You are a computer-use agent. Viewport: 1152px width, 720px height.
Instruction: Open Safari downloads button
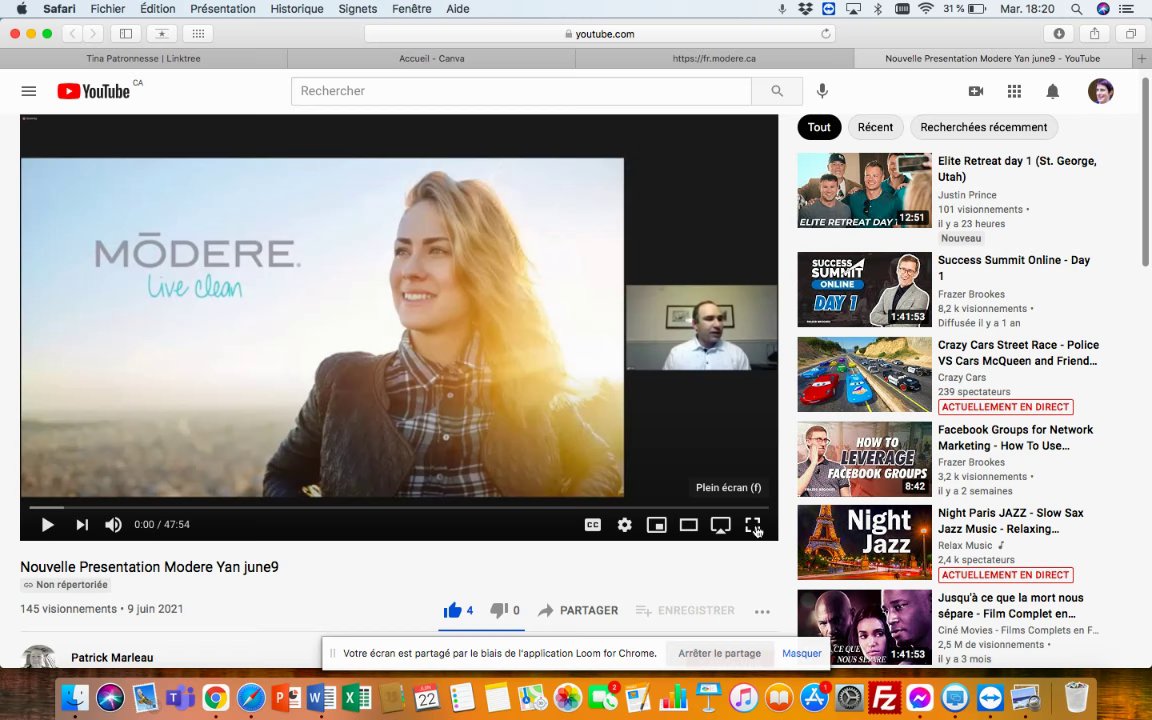click(x=1059, y=34)
